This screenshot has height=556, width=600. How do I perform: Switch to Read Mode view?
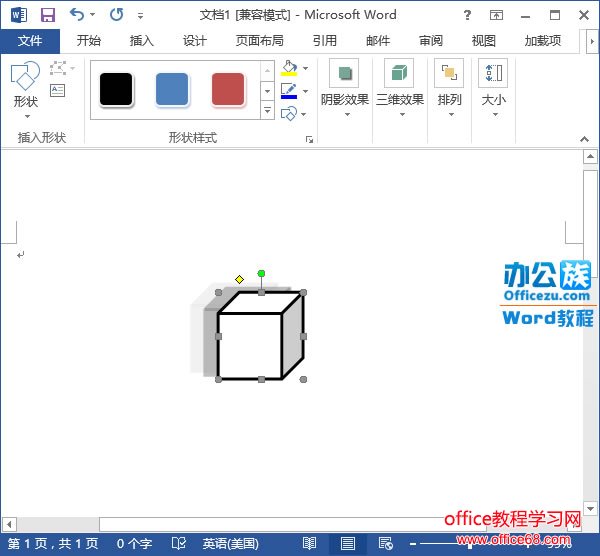click(309, 543)
